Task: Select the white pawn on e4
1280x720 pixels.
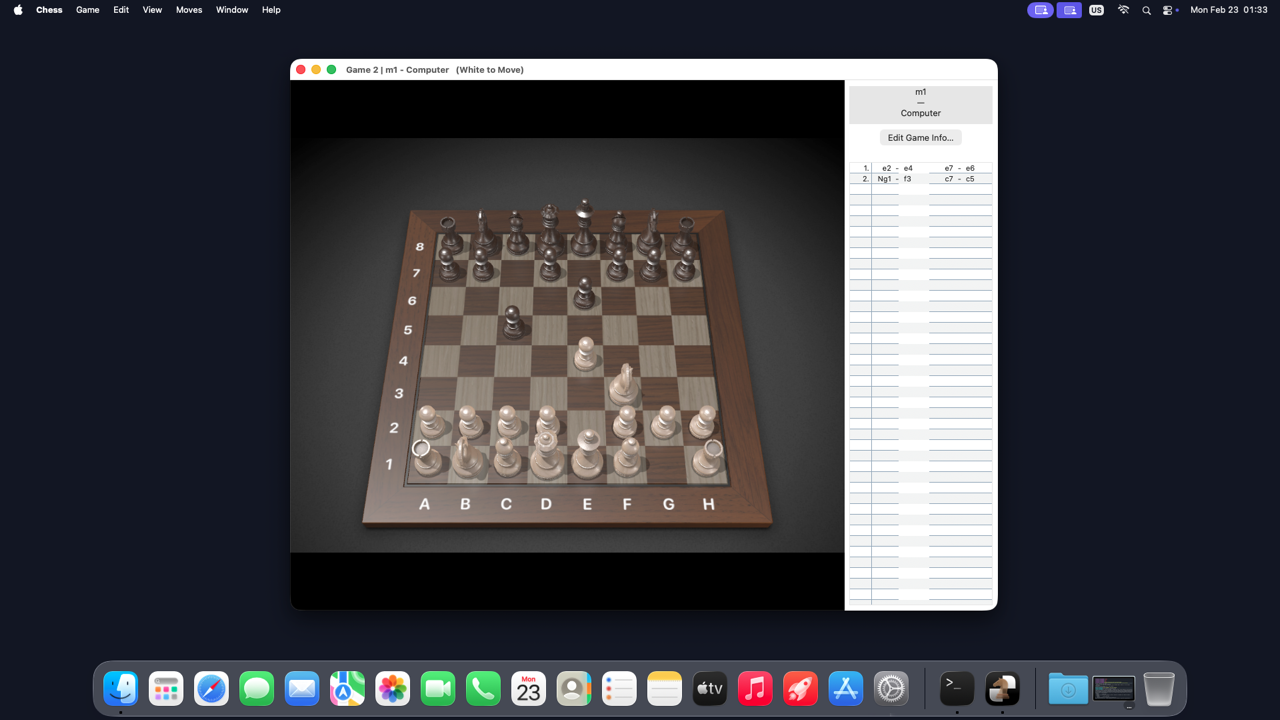Action: tap(586, 357)
